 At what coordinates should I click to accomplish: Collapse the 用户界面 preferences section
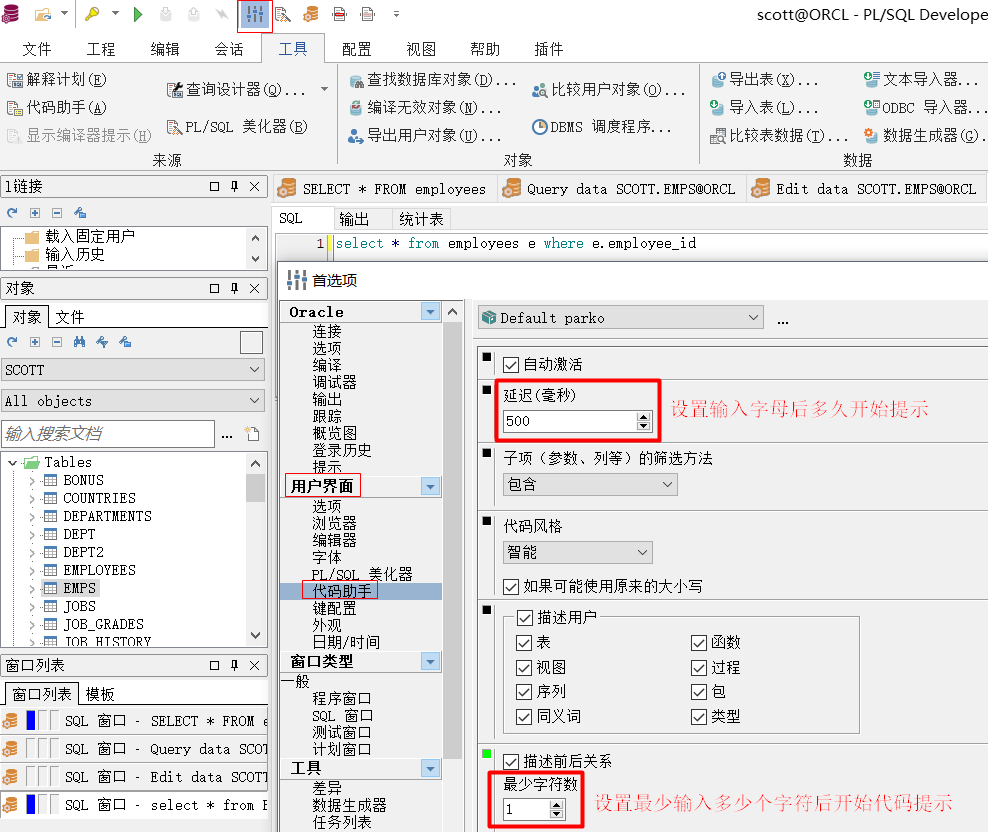pos(430,487)
